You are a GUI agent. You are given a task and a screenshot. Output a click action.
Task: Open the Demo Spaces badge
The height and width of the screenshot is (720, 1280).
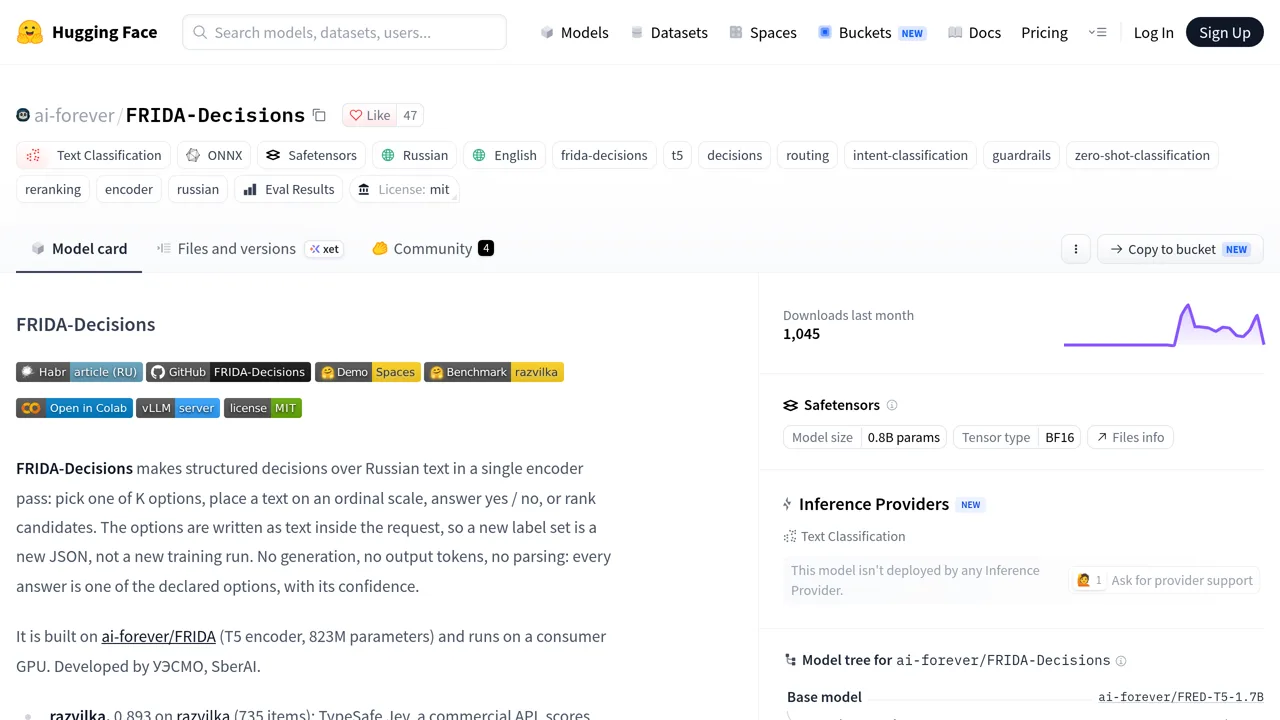[x=367, y=372]
